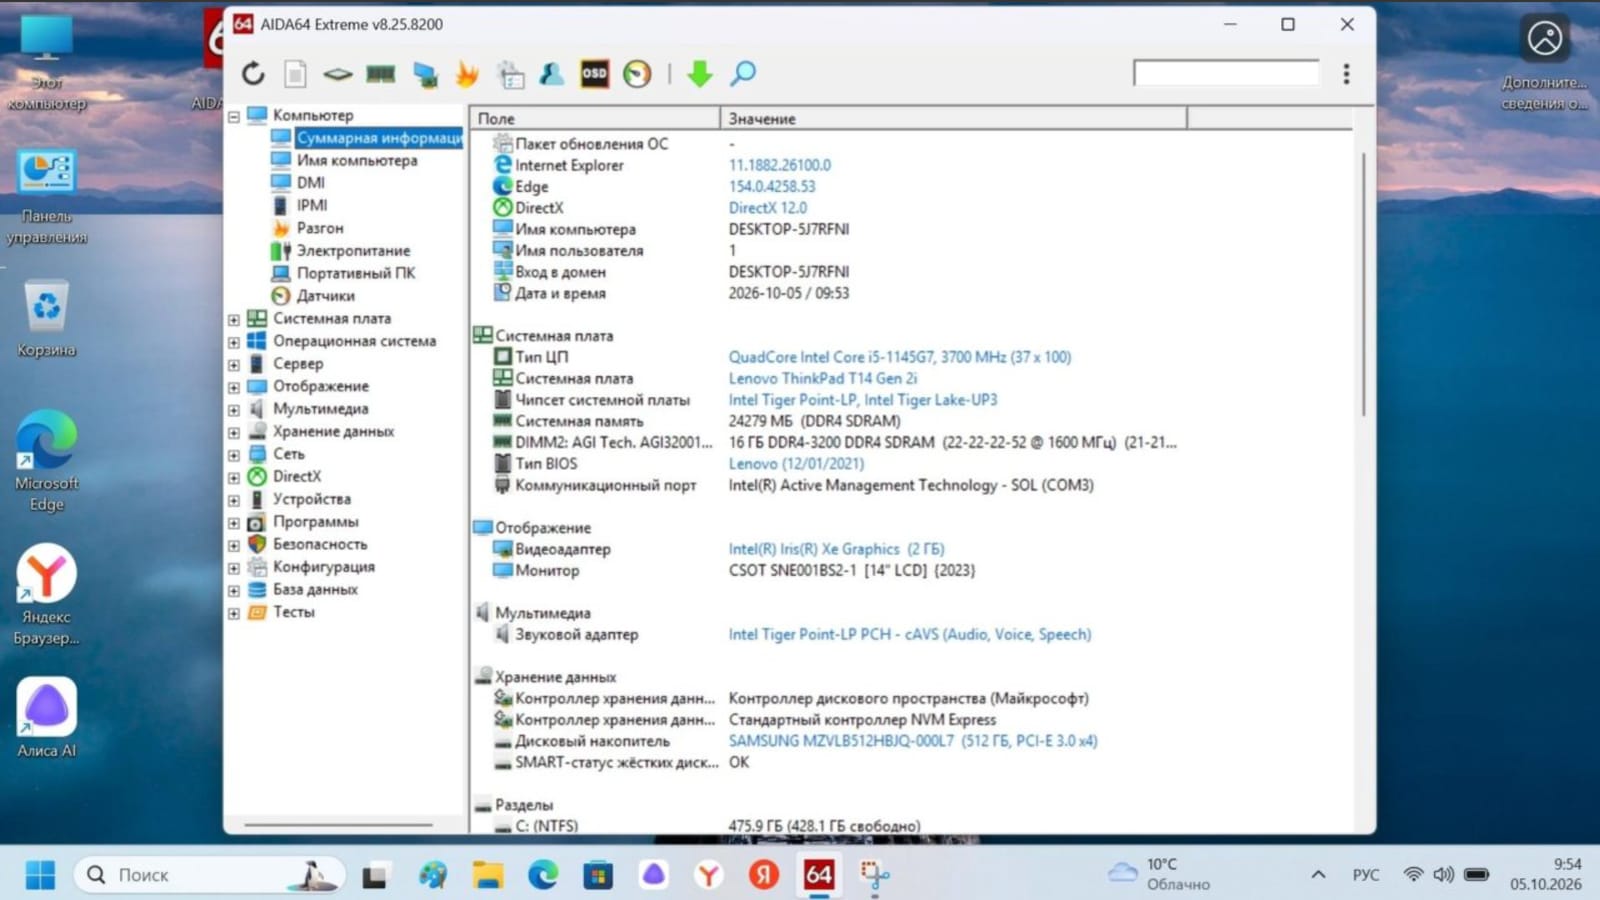Open Корзина on the desktop
The height and width of the screenshot is (900, 1600).
[x=46, y=320]
